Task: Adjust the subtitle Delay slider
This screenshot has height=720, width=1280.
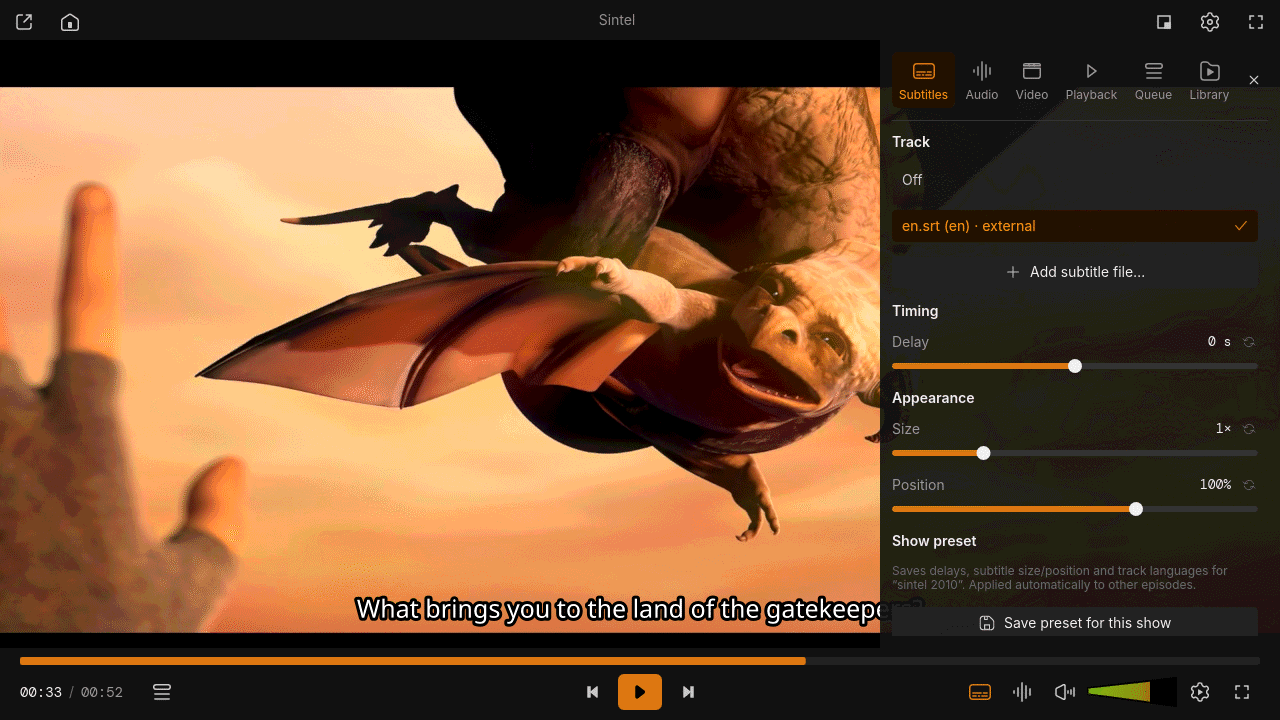Action: [1075, 366]
